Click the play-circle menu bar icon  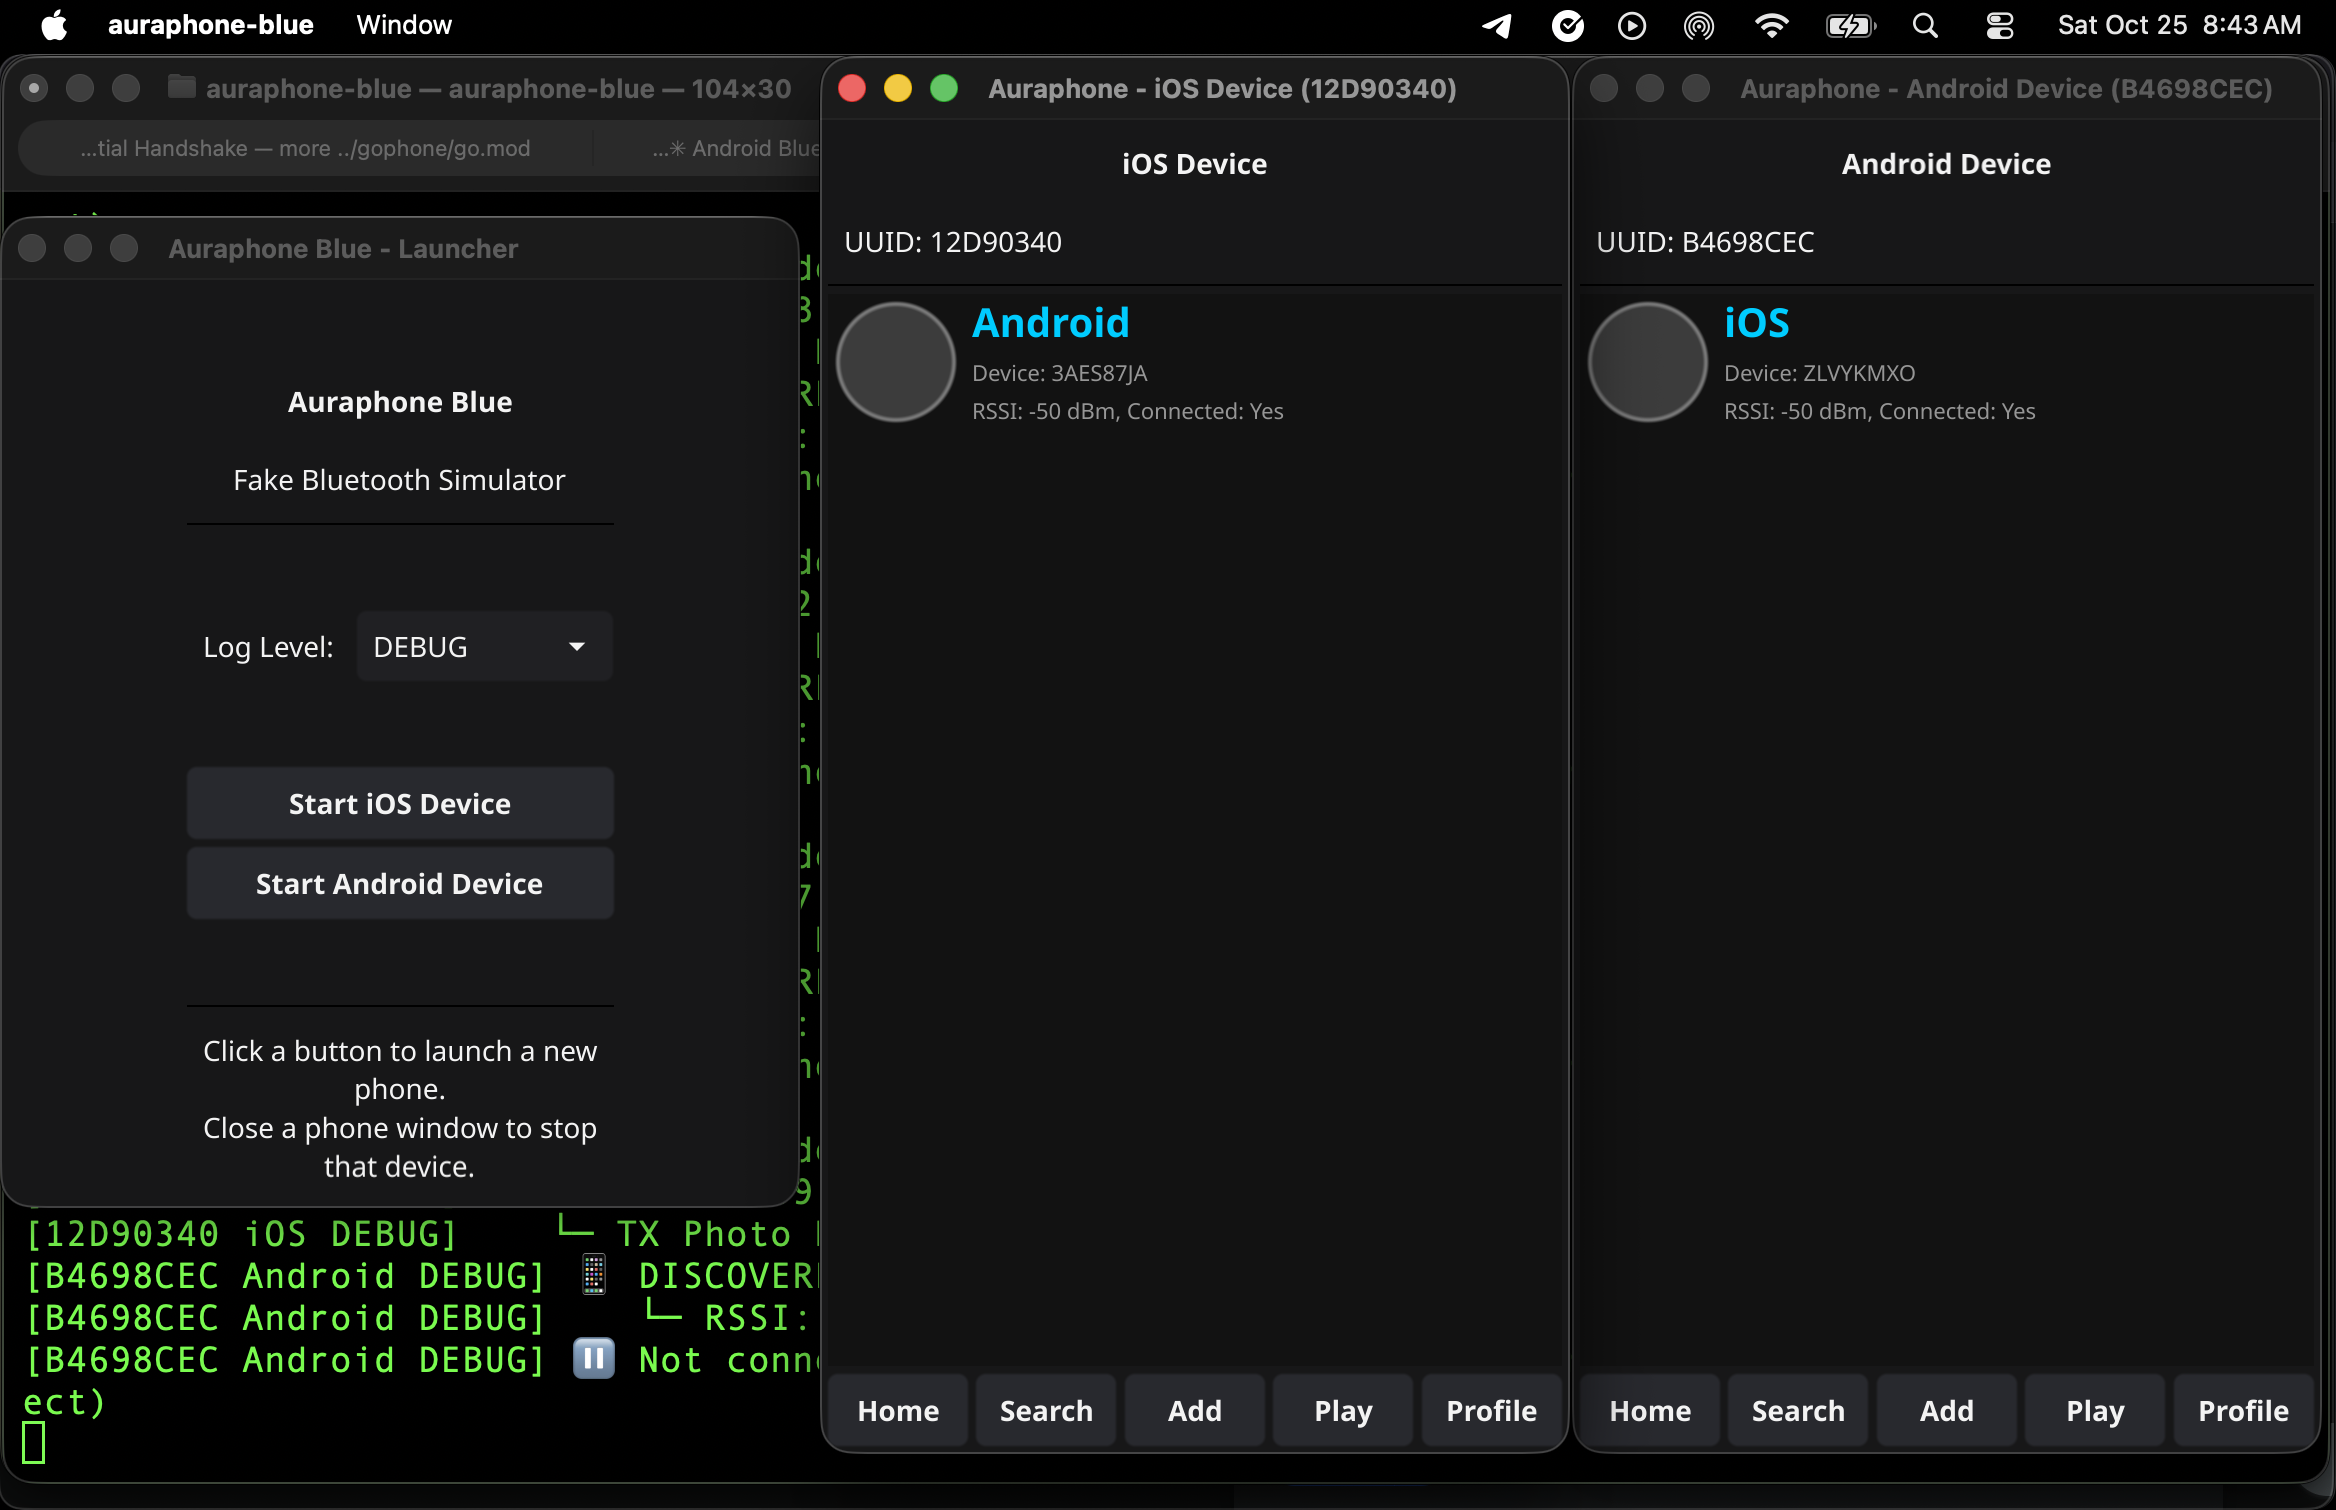click(1632, 26)
